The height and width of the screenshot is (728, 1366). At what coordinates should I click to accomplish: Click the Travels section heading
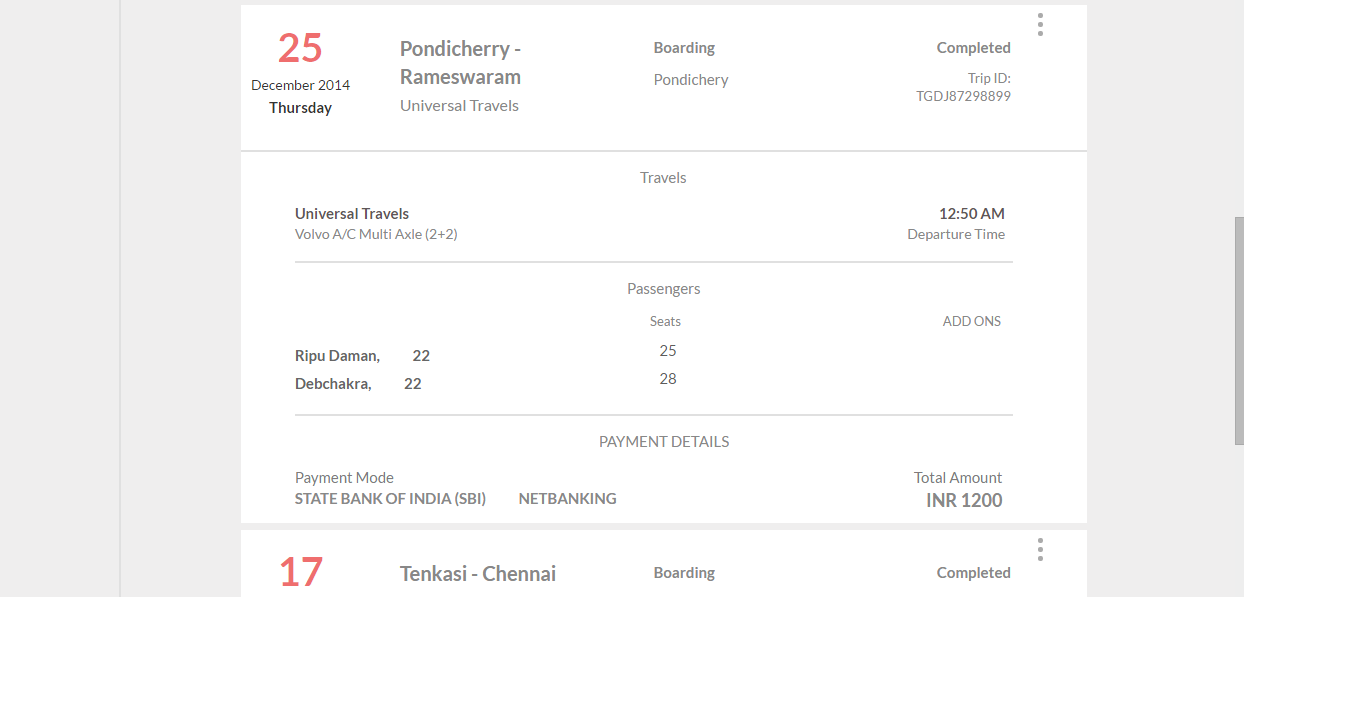pos(663,178)
